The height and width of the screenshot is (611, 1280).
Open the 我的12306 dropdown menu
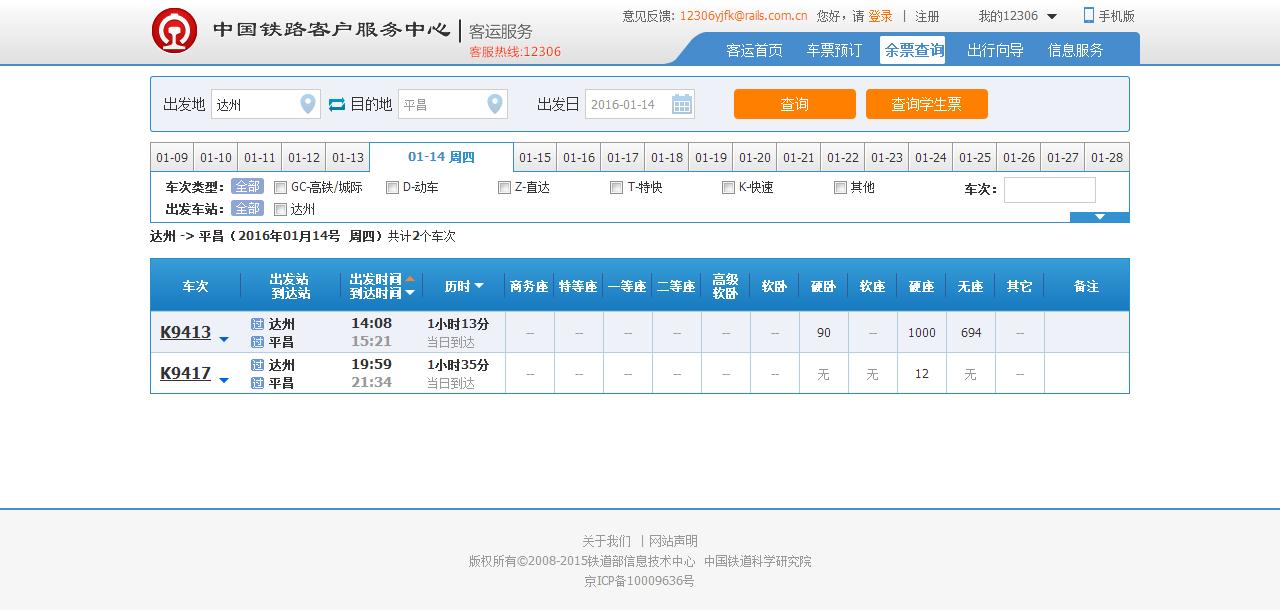[1051, 16]
